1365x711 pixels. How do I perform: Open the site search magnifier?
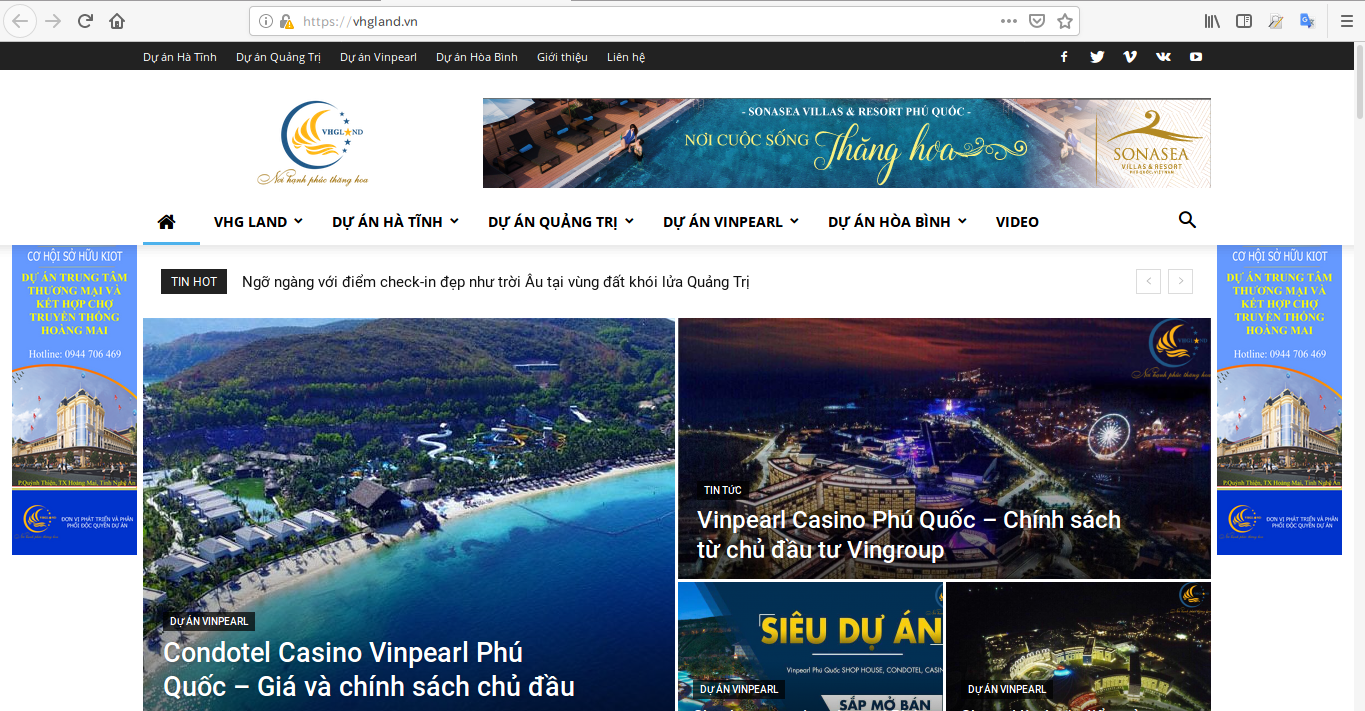(x=1187, y=220)
